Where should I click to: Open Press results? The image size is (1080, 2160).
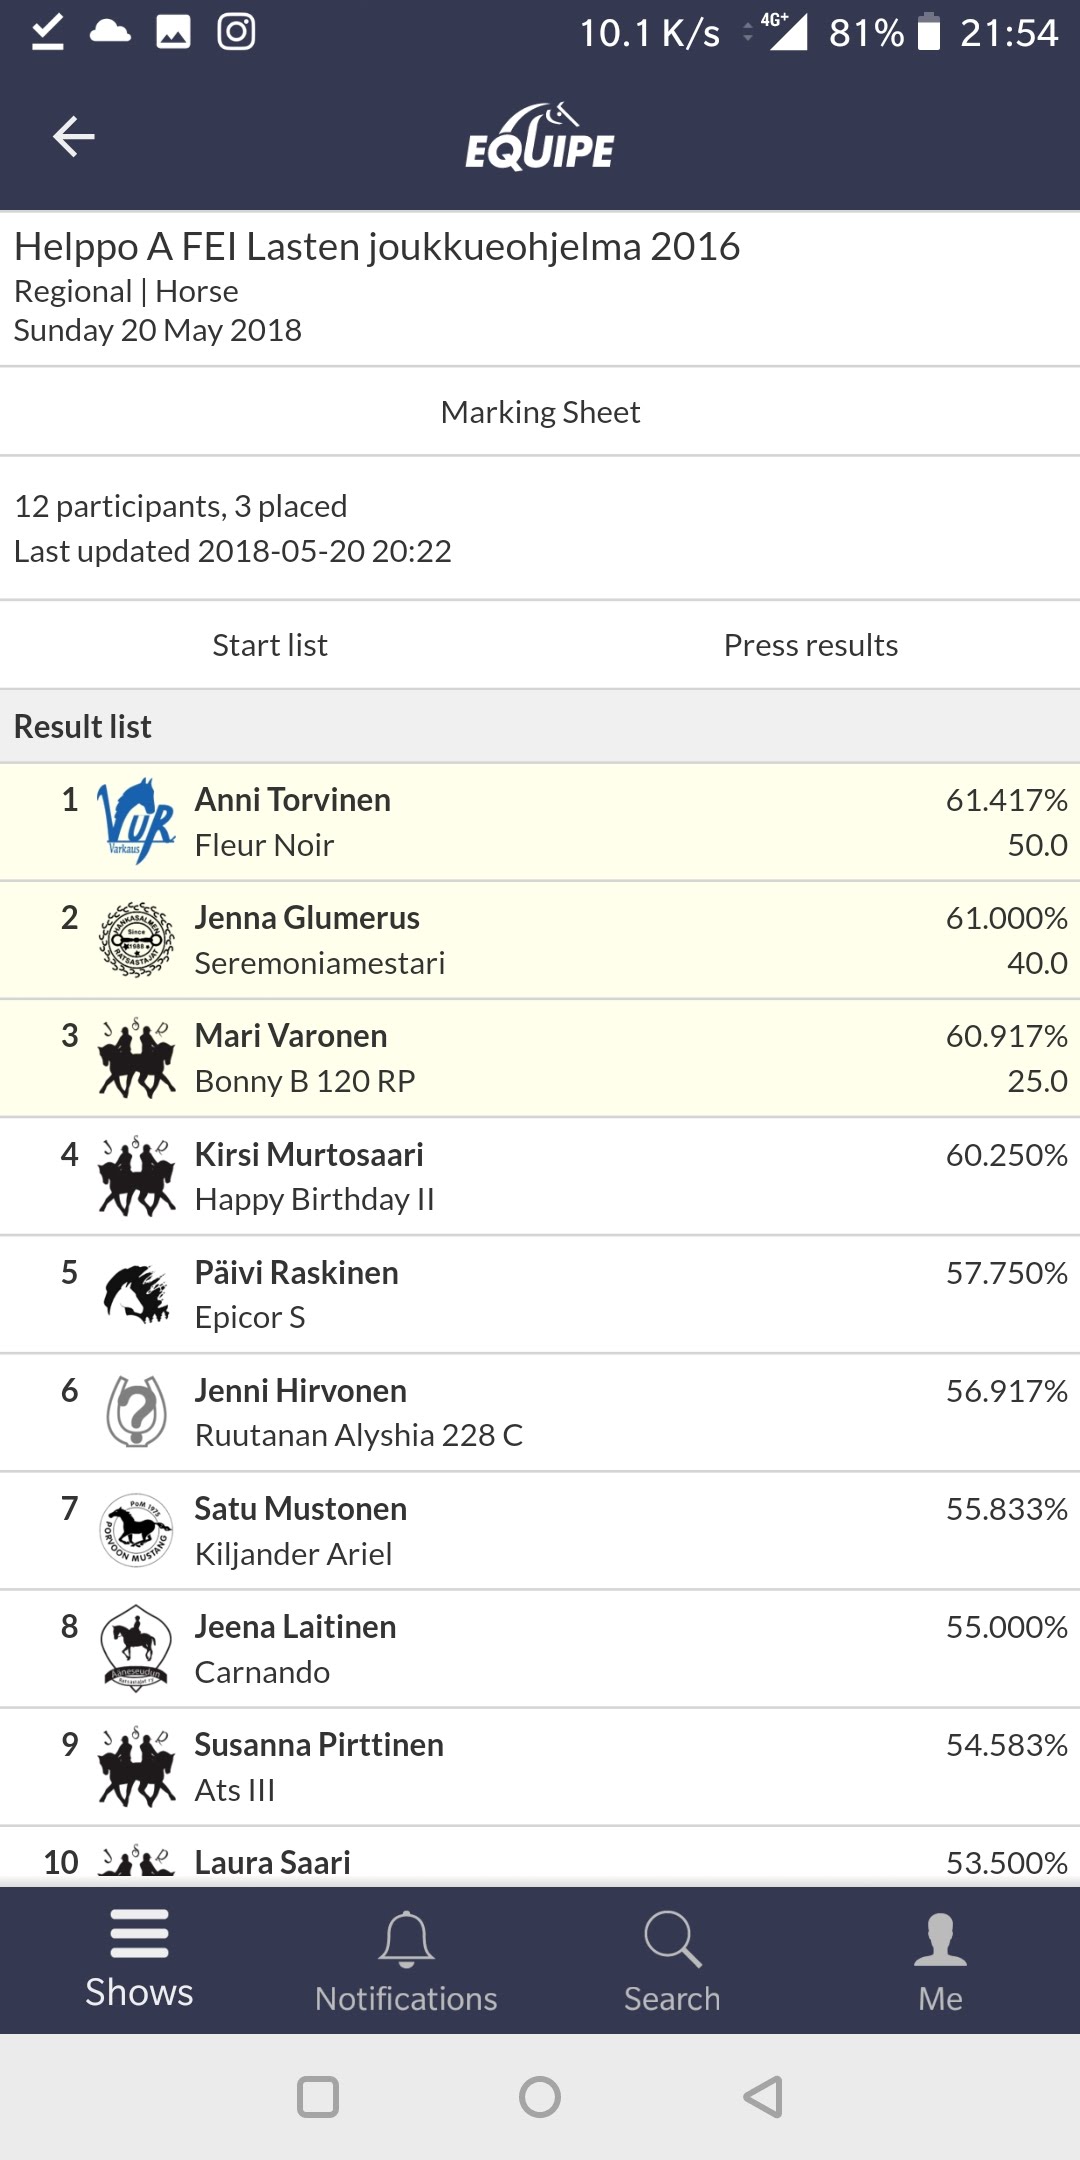[810, 645]
